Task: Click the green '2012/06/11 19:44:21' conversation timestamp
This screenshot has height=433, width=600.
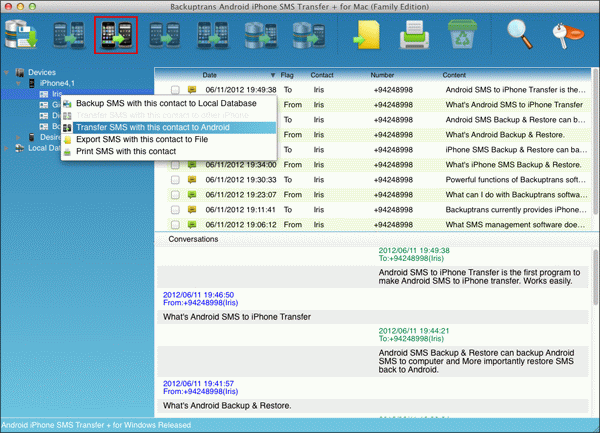Action: point(414,331)
